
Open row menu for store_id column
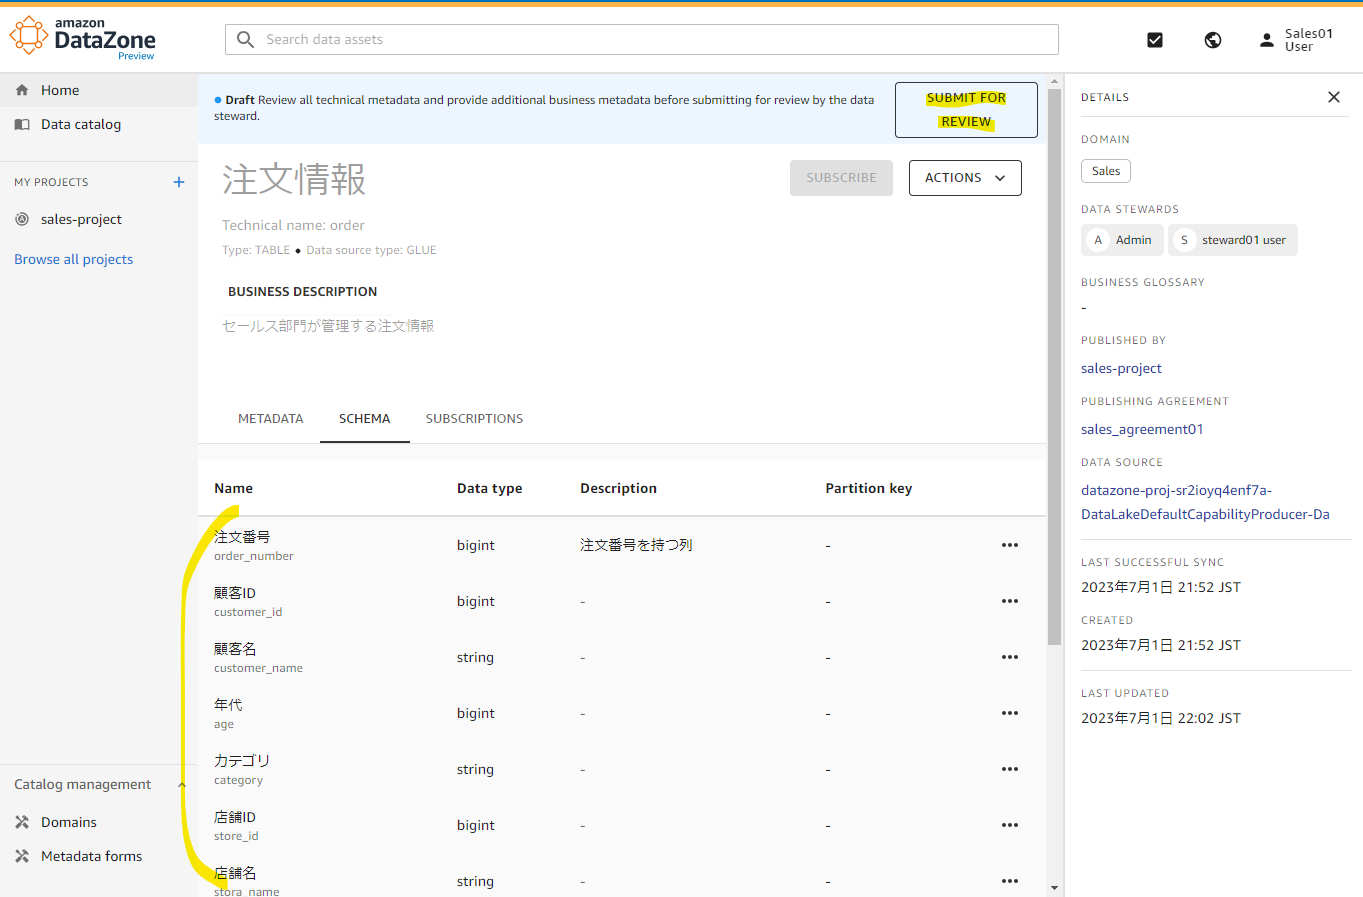coord(1010,825)
